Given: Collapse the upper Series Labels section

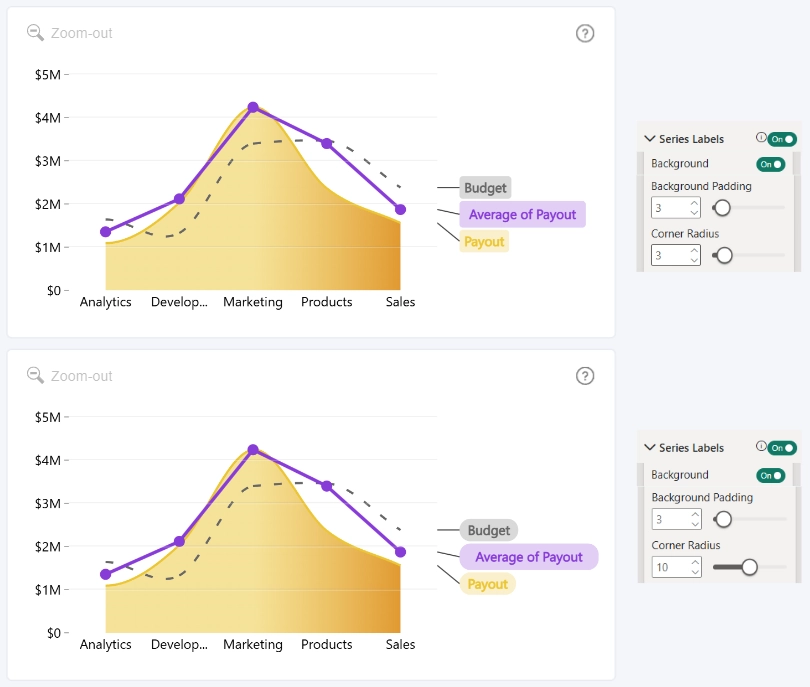Looking at the screenshot, I should click(649, 139).
